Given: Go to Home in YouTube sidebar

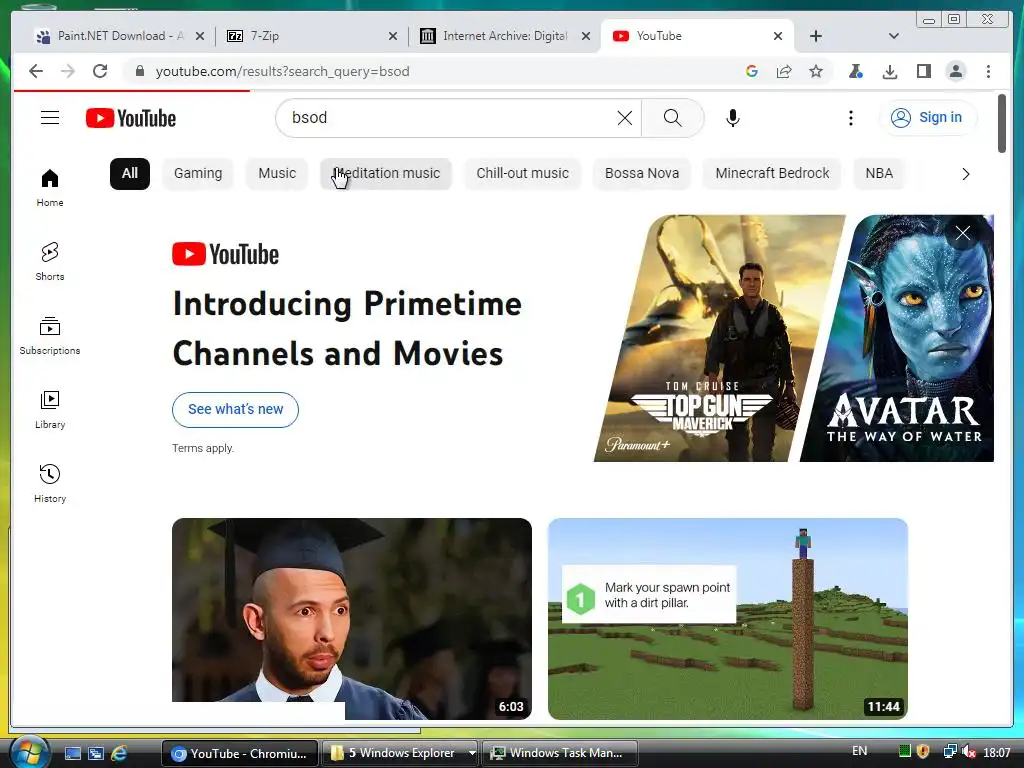Looking at the screenshot, I should [50, 187].
